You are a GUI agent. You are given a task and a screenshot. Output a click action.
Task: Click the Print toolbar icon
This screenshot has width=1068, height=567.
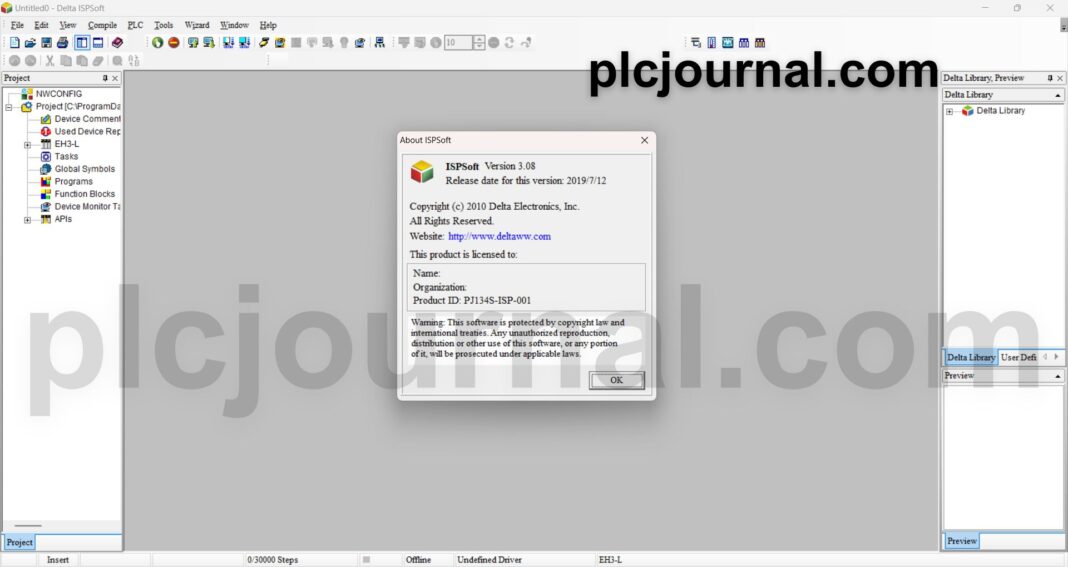(63, 43)
